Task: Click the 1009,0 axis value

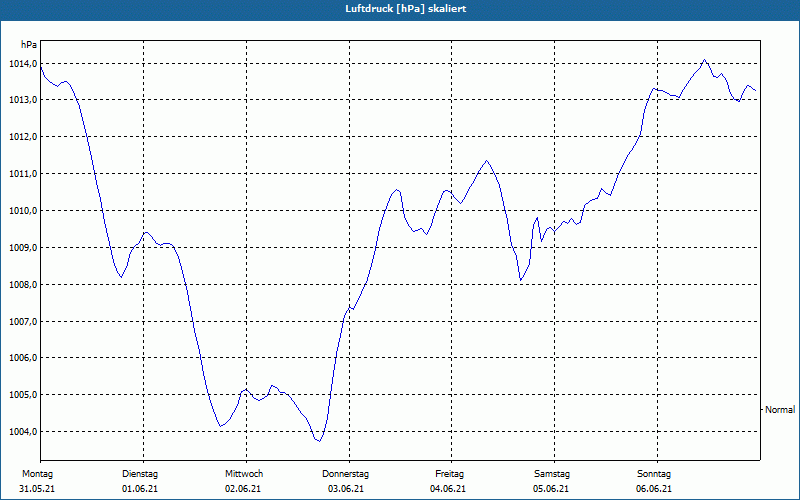Action: (23, 248)
